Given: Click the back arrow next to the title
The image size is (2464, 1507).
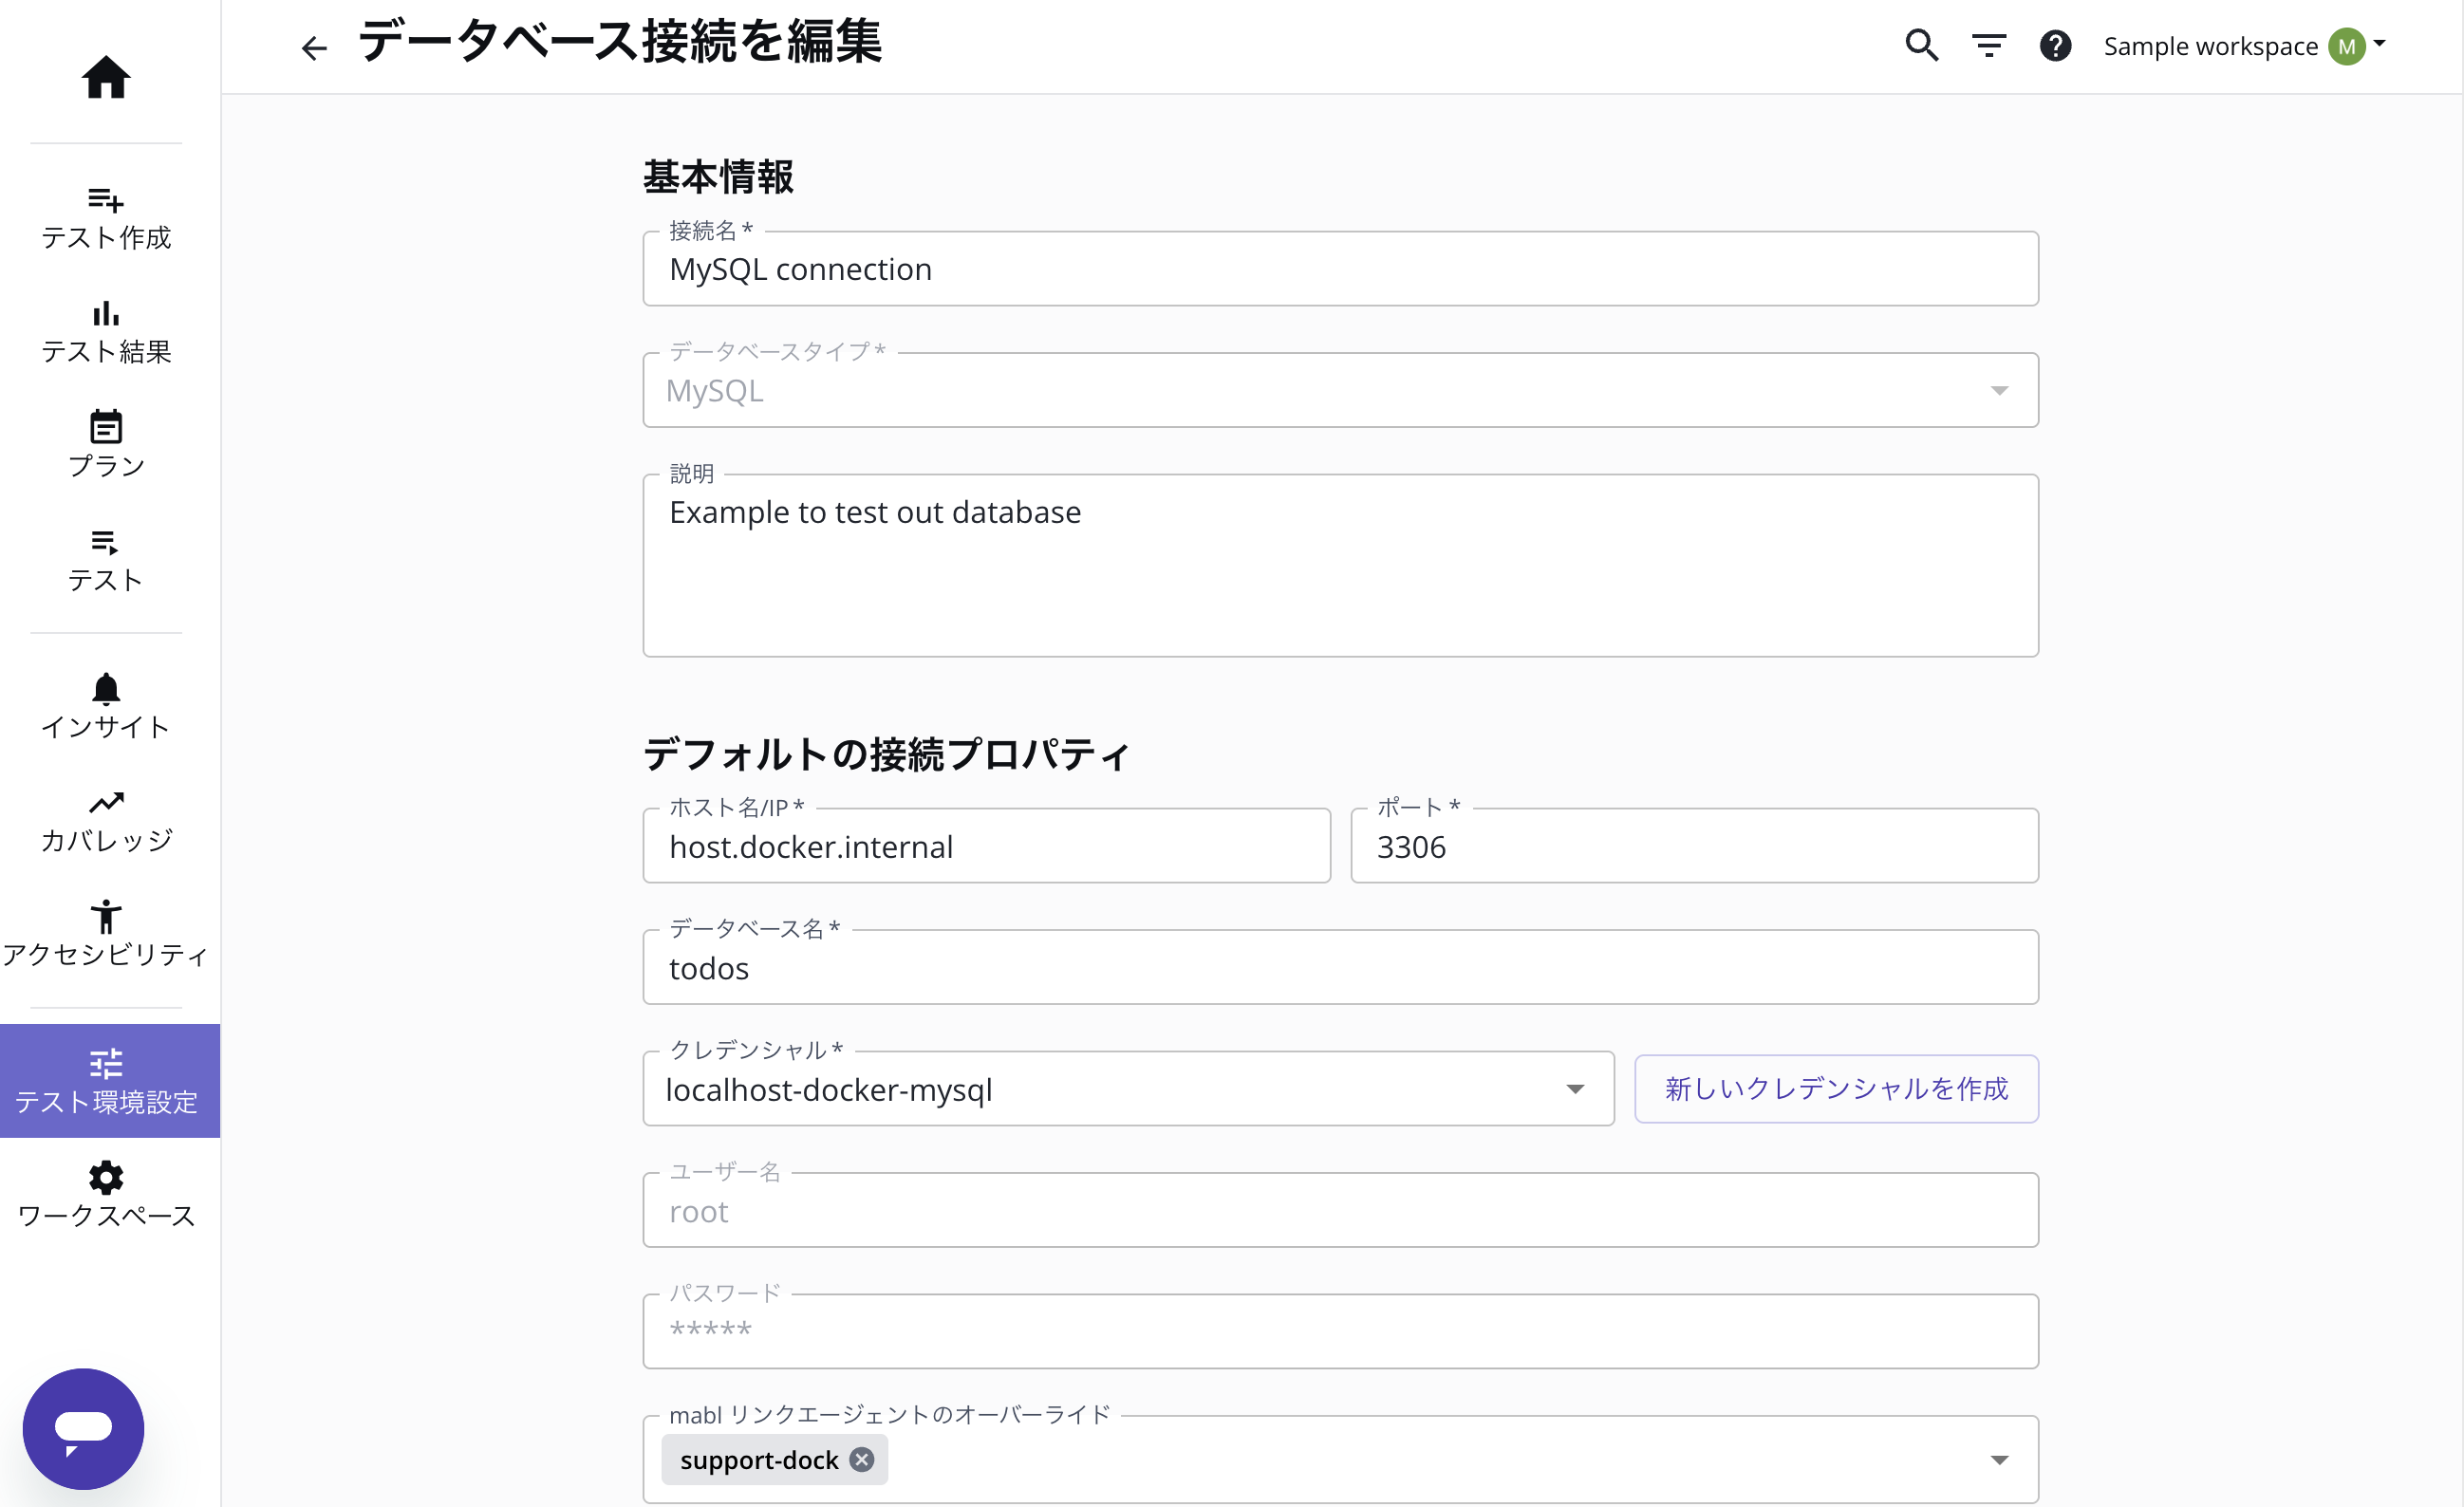Looking at the screenshot, I should (313, 47).
